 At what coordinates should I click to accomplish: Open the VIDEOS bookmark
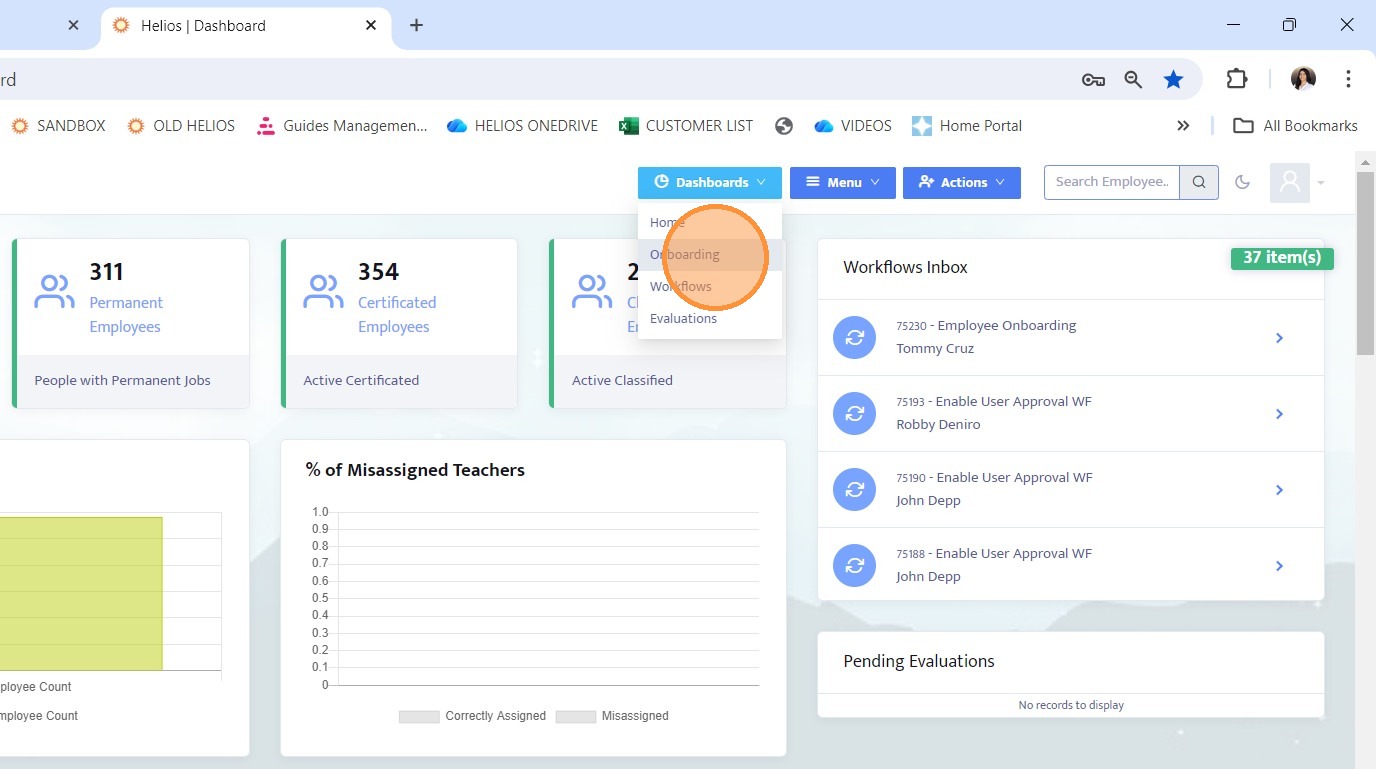click(853, 126)
